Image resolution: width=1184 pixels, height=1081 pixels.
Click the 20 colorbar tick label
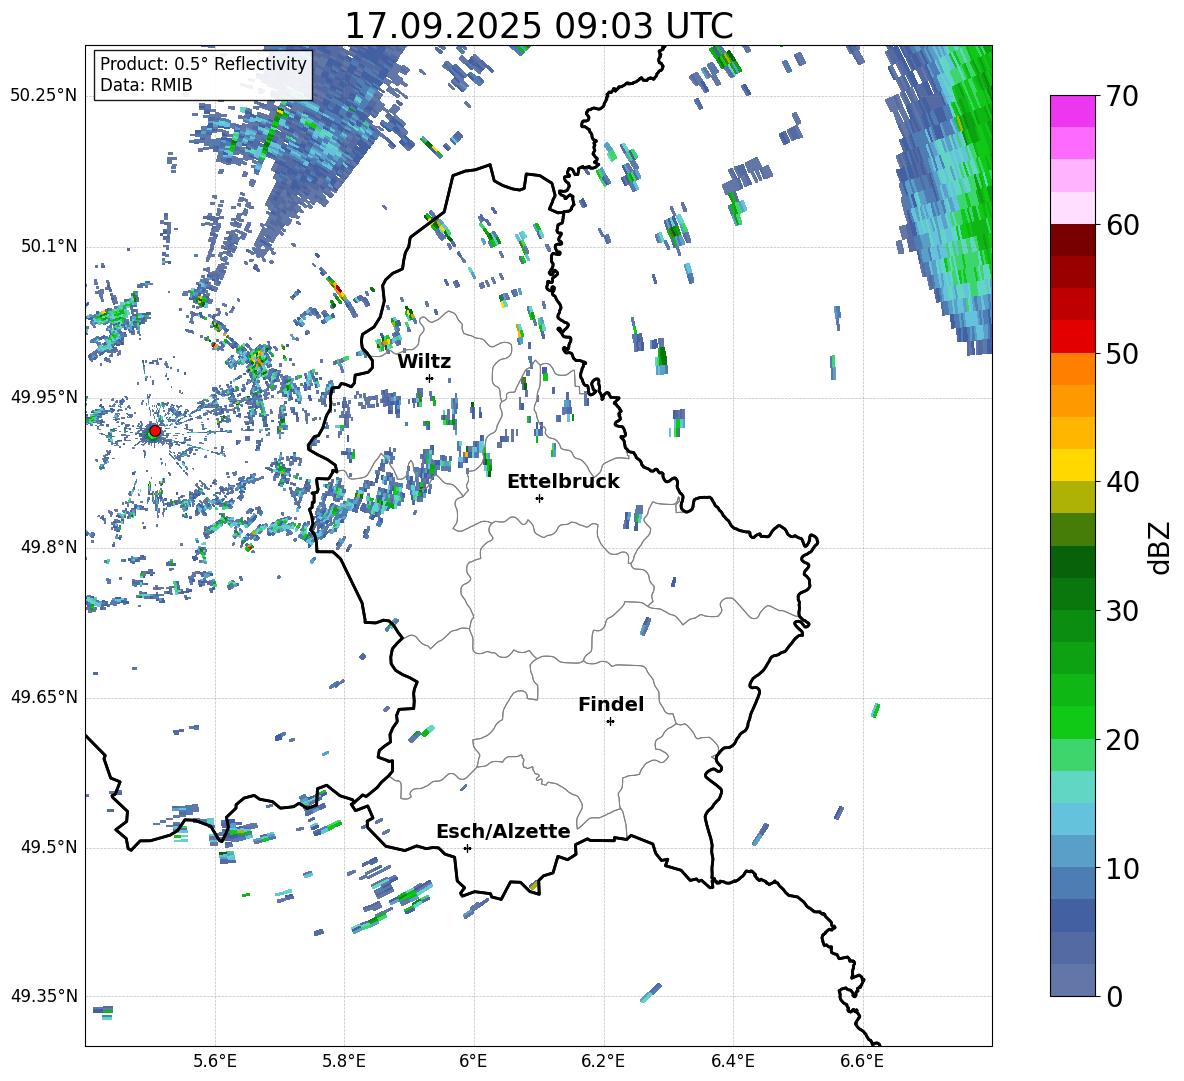tap(1121, 740)
